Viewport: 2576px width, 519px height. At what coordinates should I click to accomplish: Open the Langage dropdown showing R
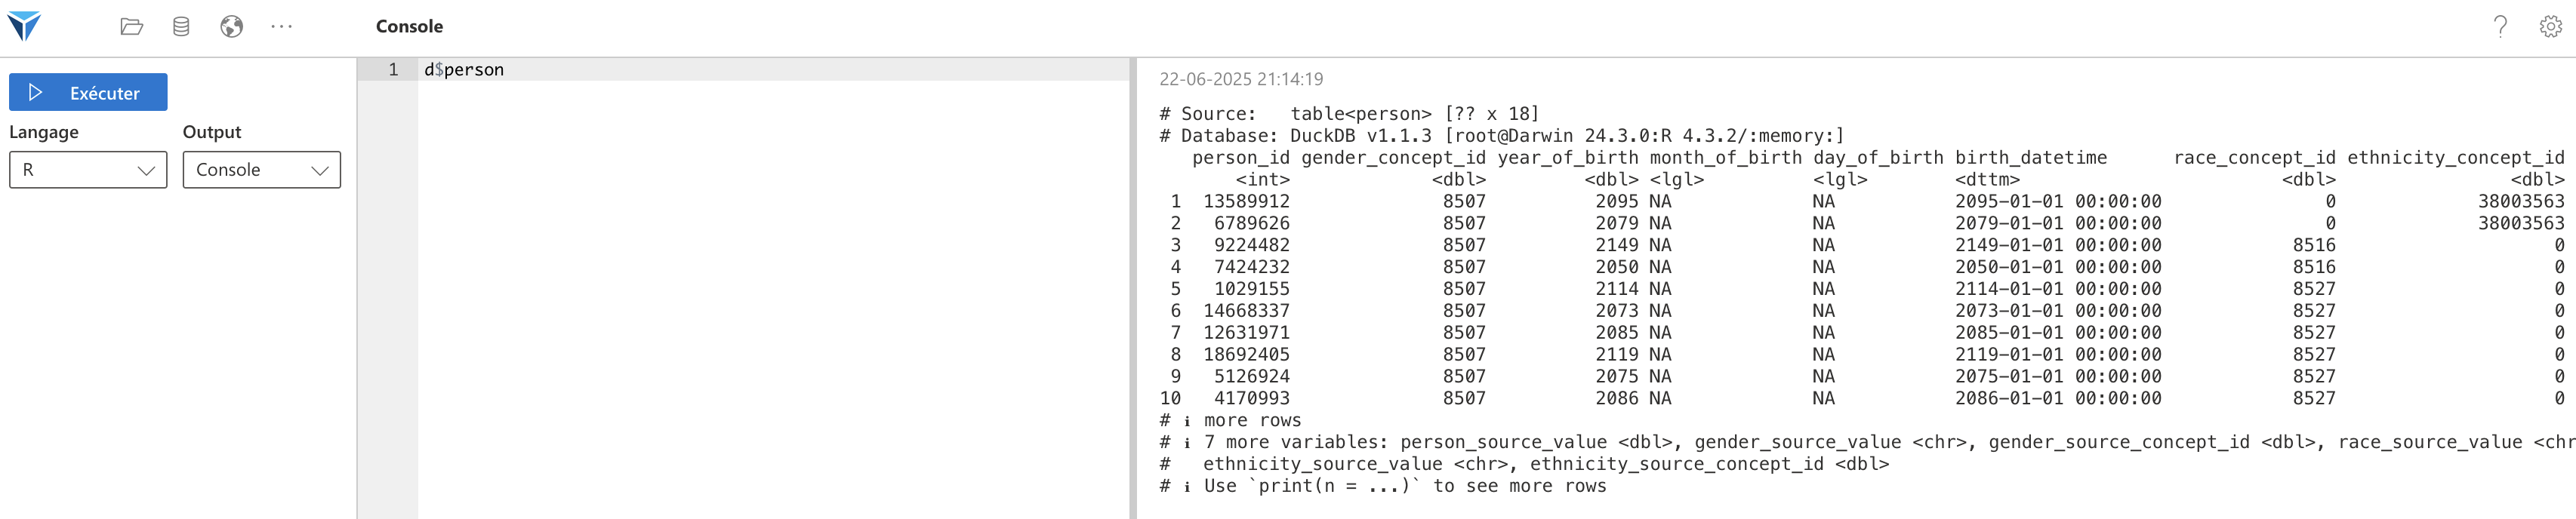point(88,170)
